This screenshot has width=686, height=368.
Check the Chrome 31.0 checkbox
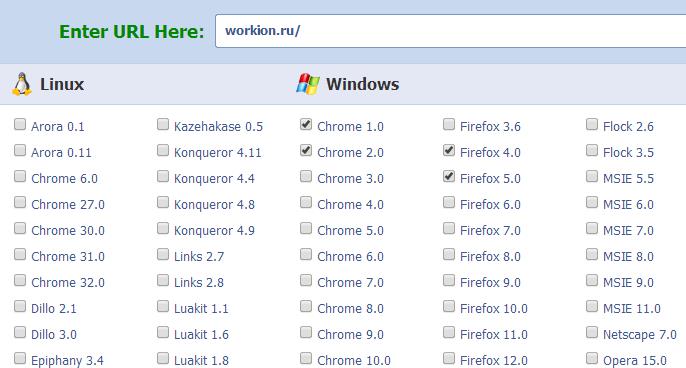(x=20, y=254)
